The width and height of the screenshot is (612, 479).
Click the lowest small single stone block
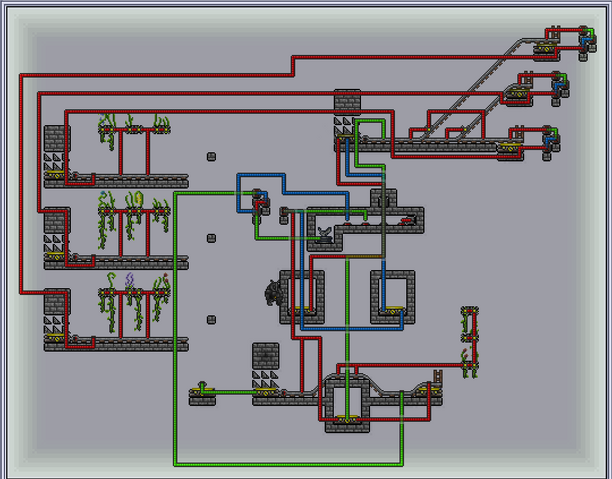point(211,320)
